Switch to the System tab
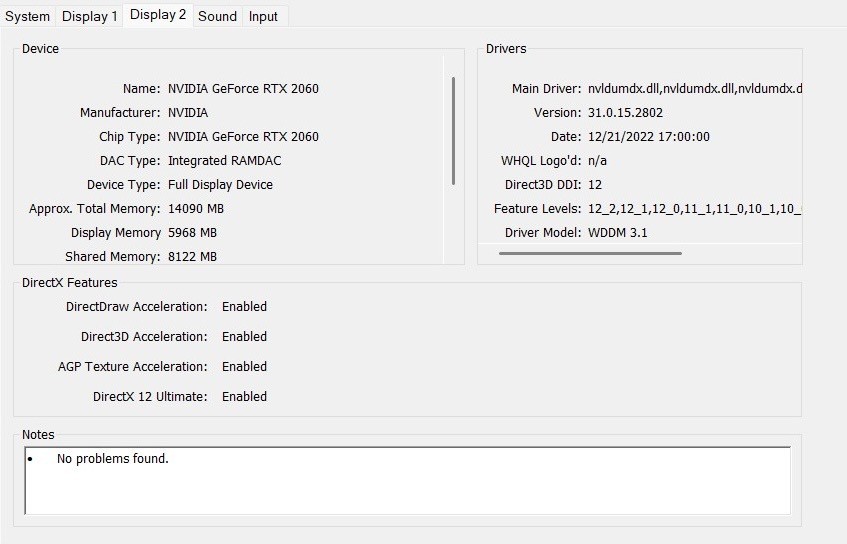The width and height of the screenshot is (847, 544). point(27,16)
